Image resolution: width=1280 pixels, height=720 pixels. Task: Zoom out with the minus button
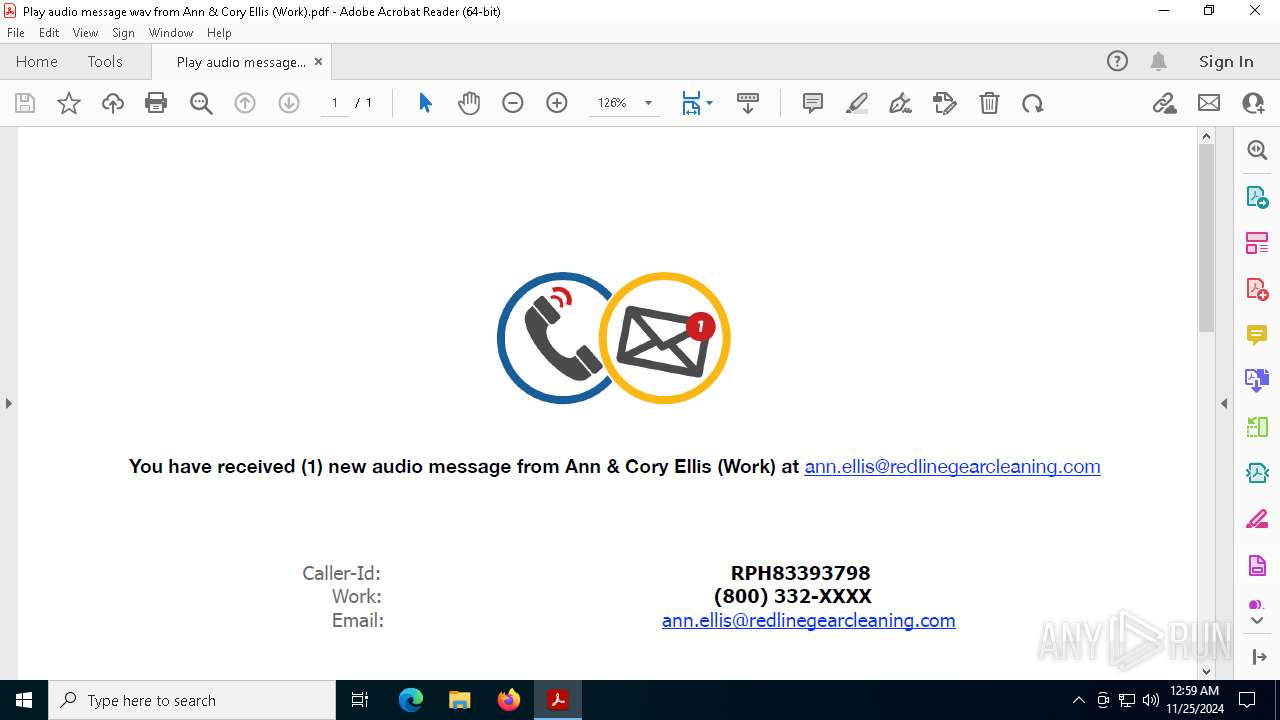[x=513, y=103]
